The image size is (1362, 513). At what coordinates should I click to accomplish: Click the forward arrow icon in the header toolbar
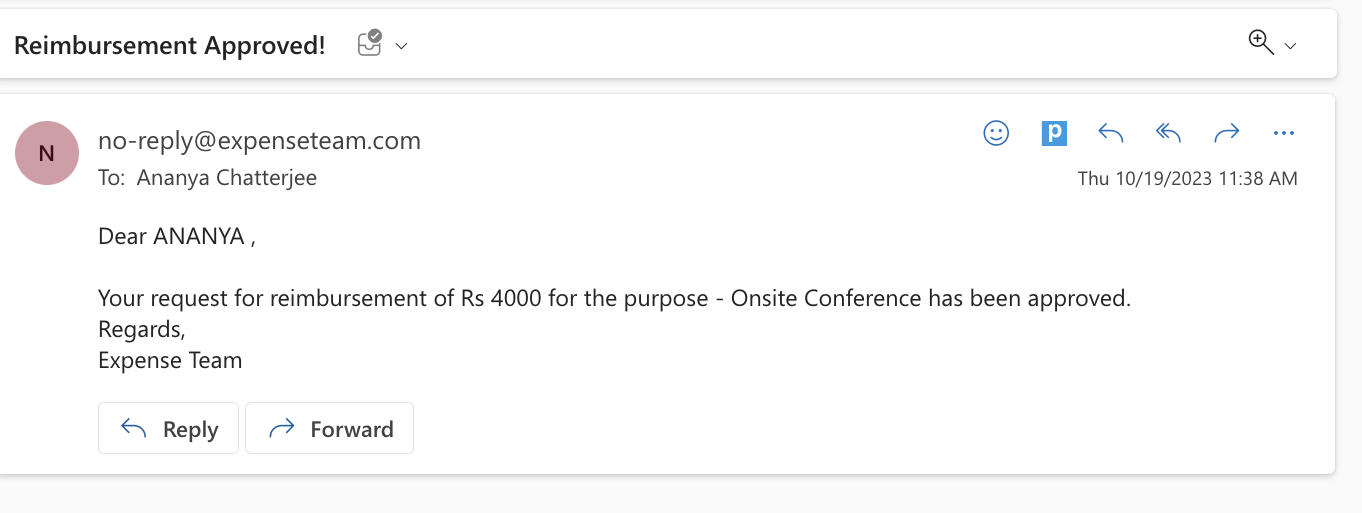[1226, 133]
